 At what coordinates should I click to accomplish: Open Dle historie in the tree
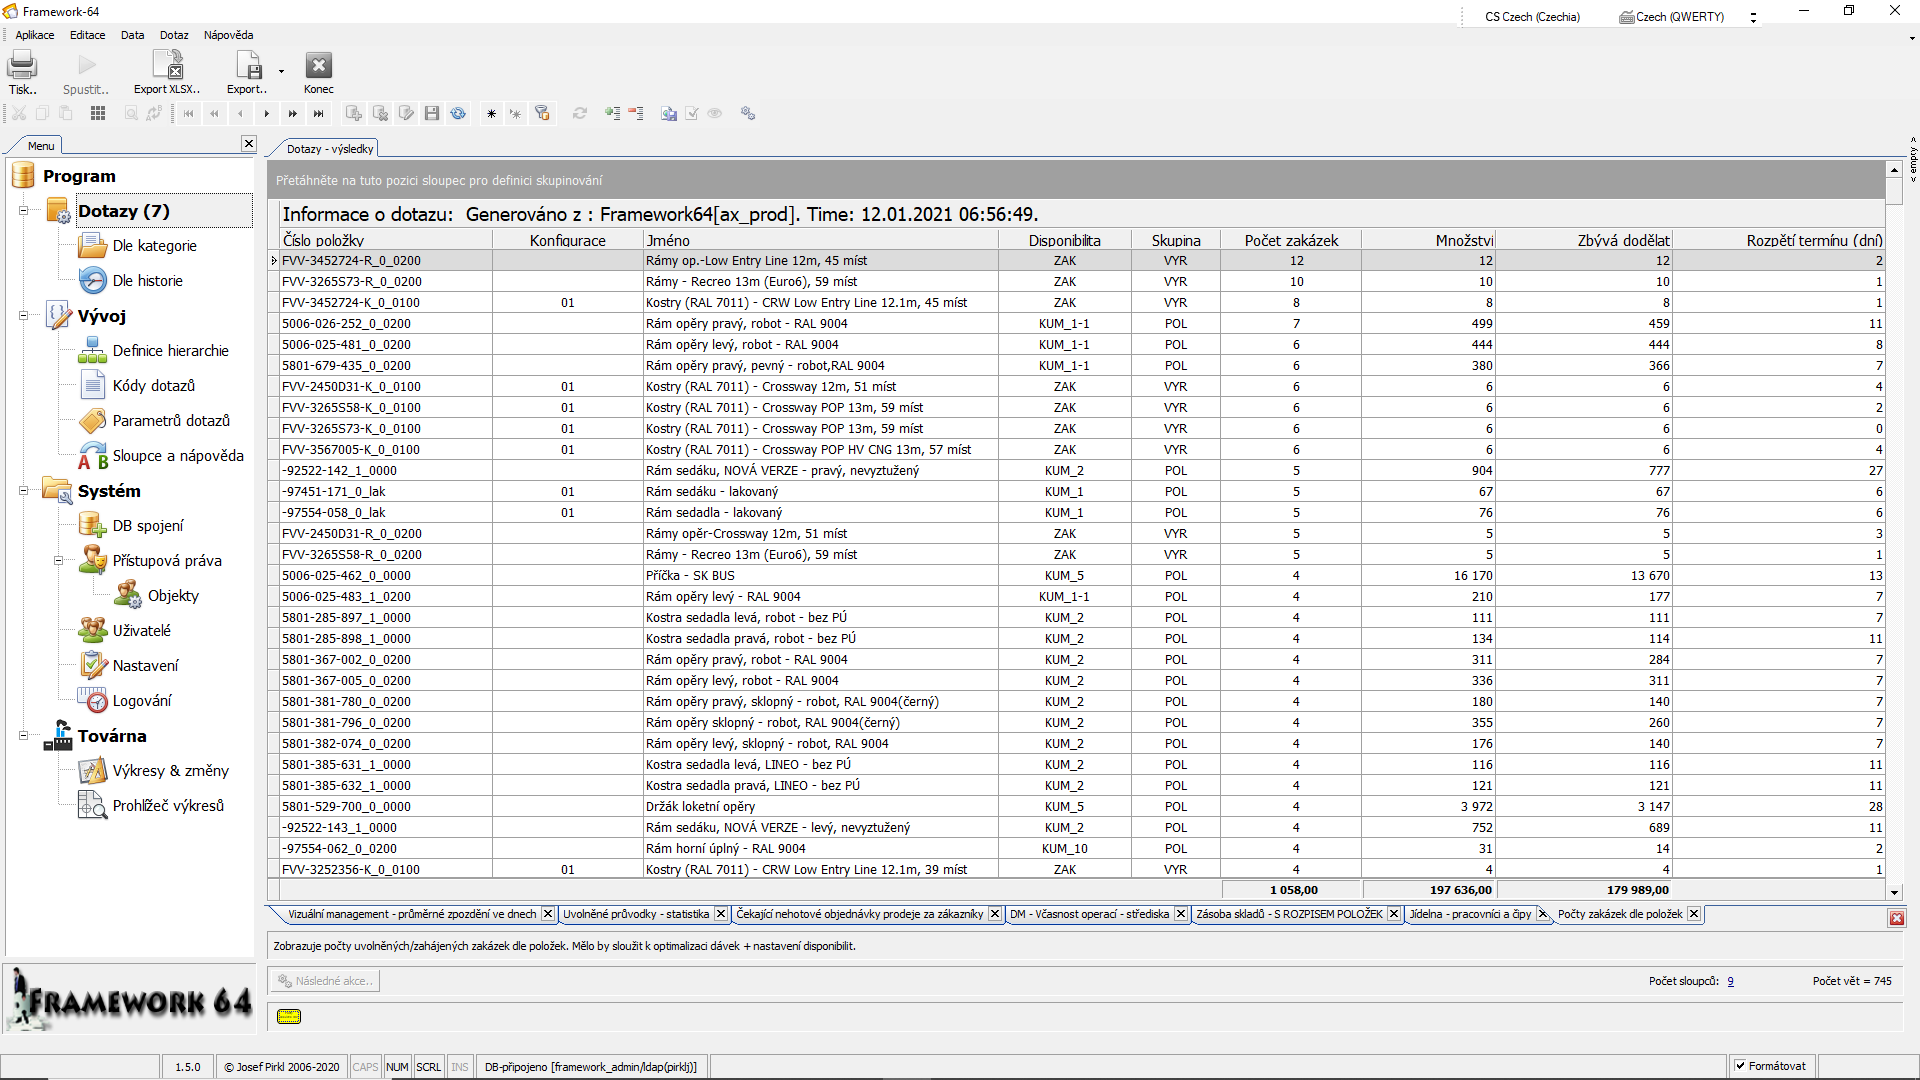coord(148,281)
